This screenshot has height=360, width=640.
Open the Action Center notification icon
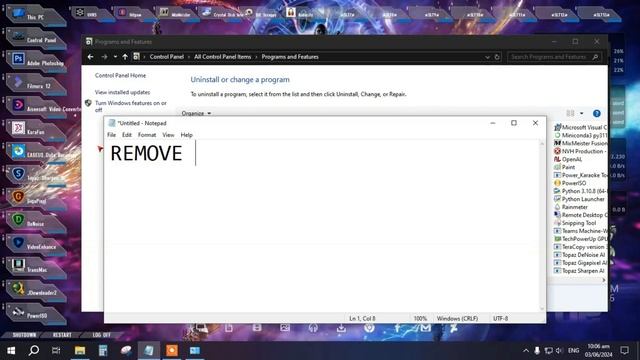point(624,350)
